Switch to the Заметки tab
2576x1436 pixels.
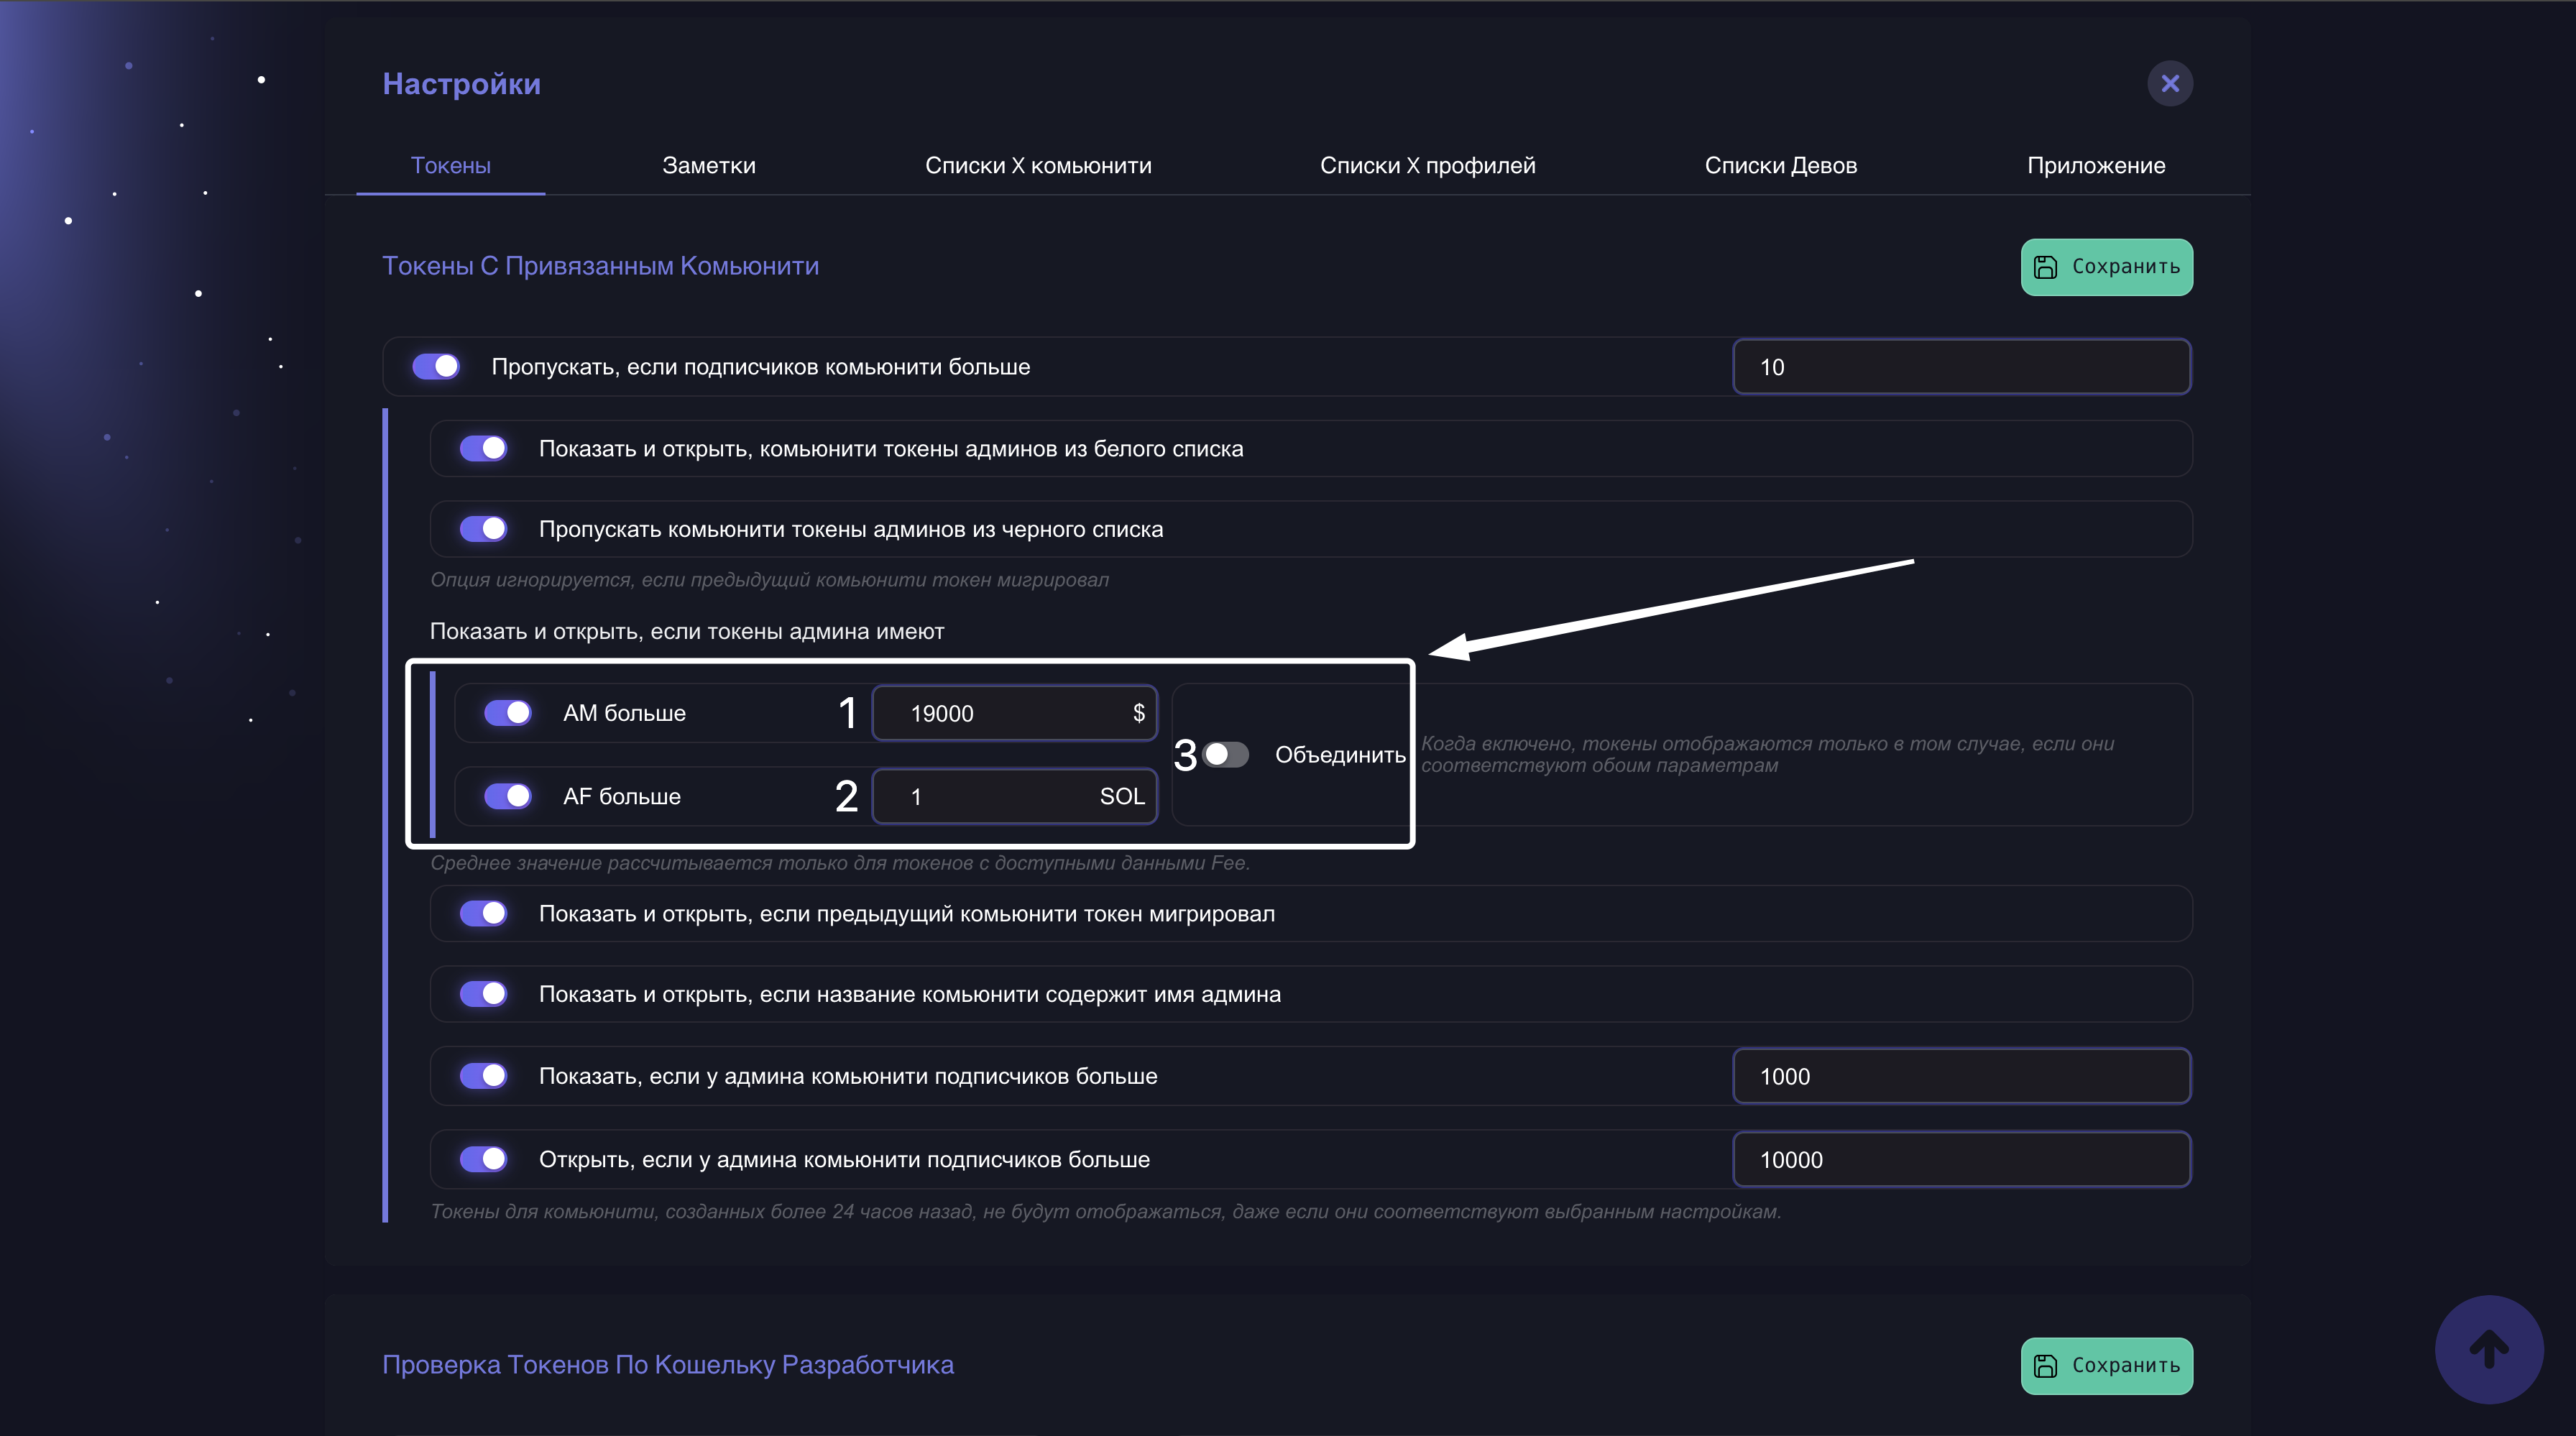point(708,165)
